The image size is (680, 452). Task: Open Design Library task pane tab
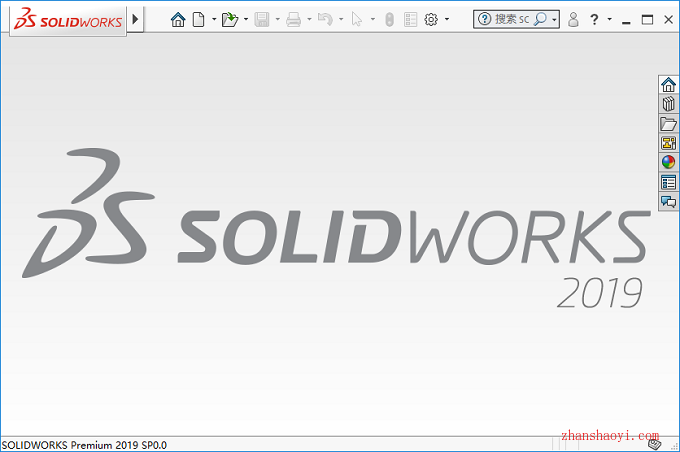tap(668, 104)
